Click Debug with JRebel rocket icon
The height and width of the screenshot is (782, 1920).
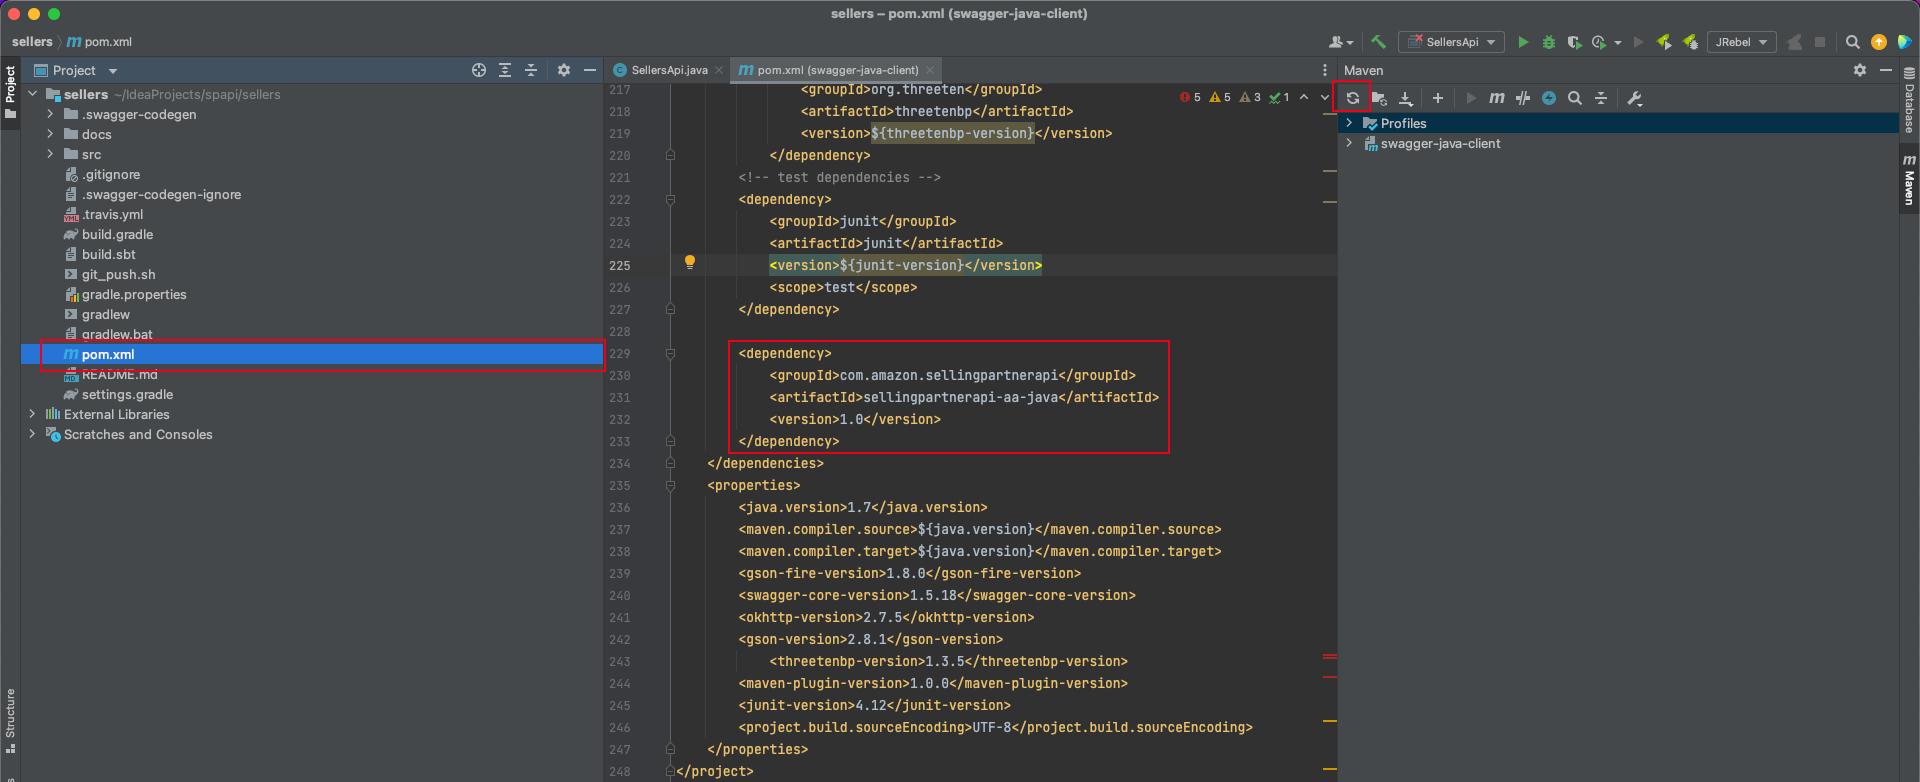[x=1690, y=42]
